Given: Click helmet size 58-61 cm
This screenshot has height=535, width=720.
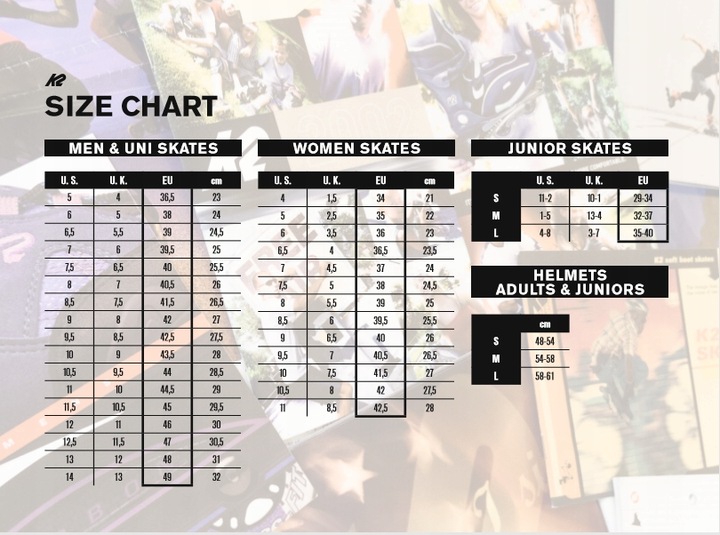Looking at the screenshot, I should click(x=545, y=375).
